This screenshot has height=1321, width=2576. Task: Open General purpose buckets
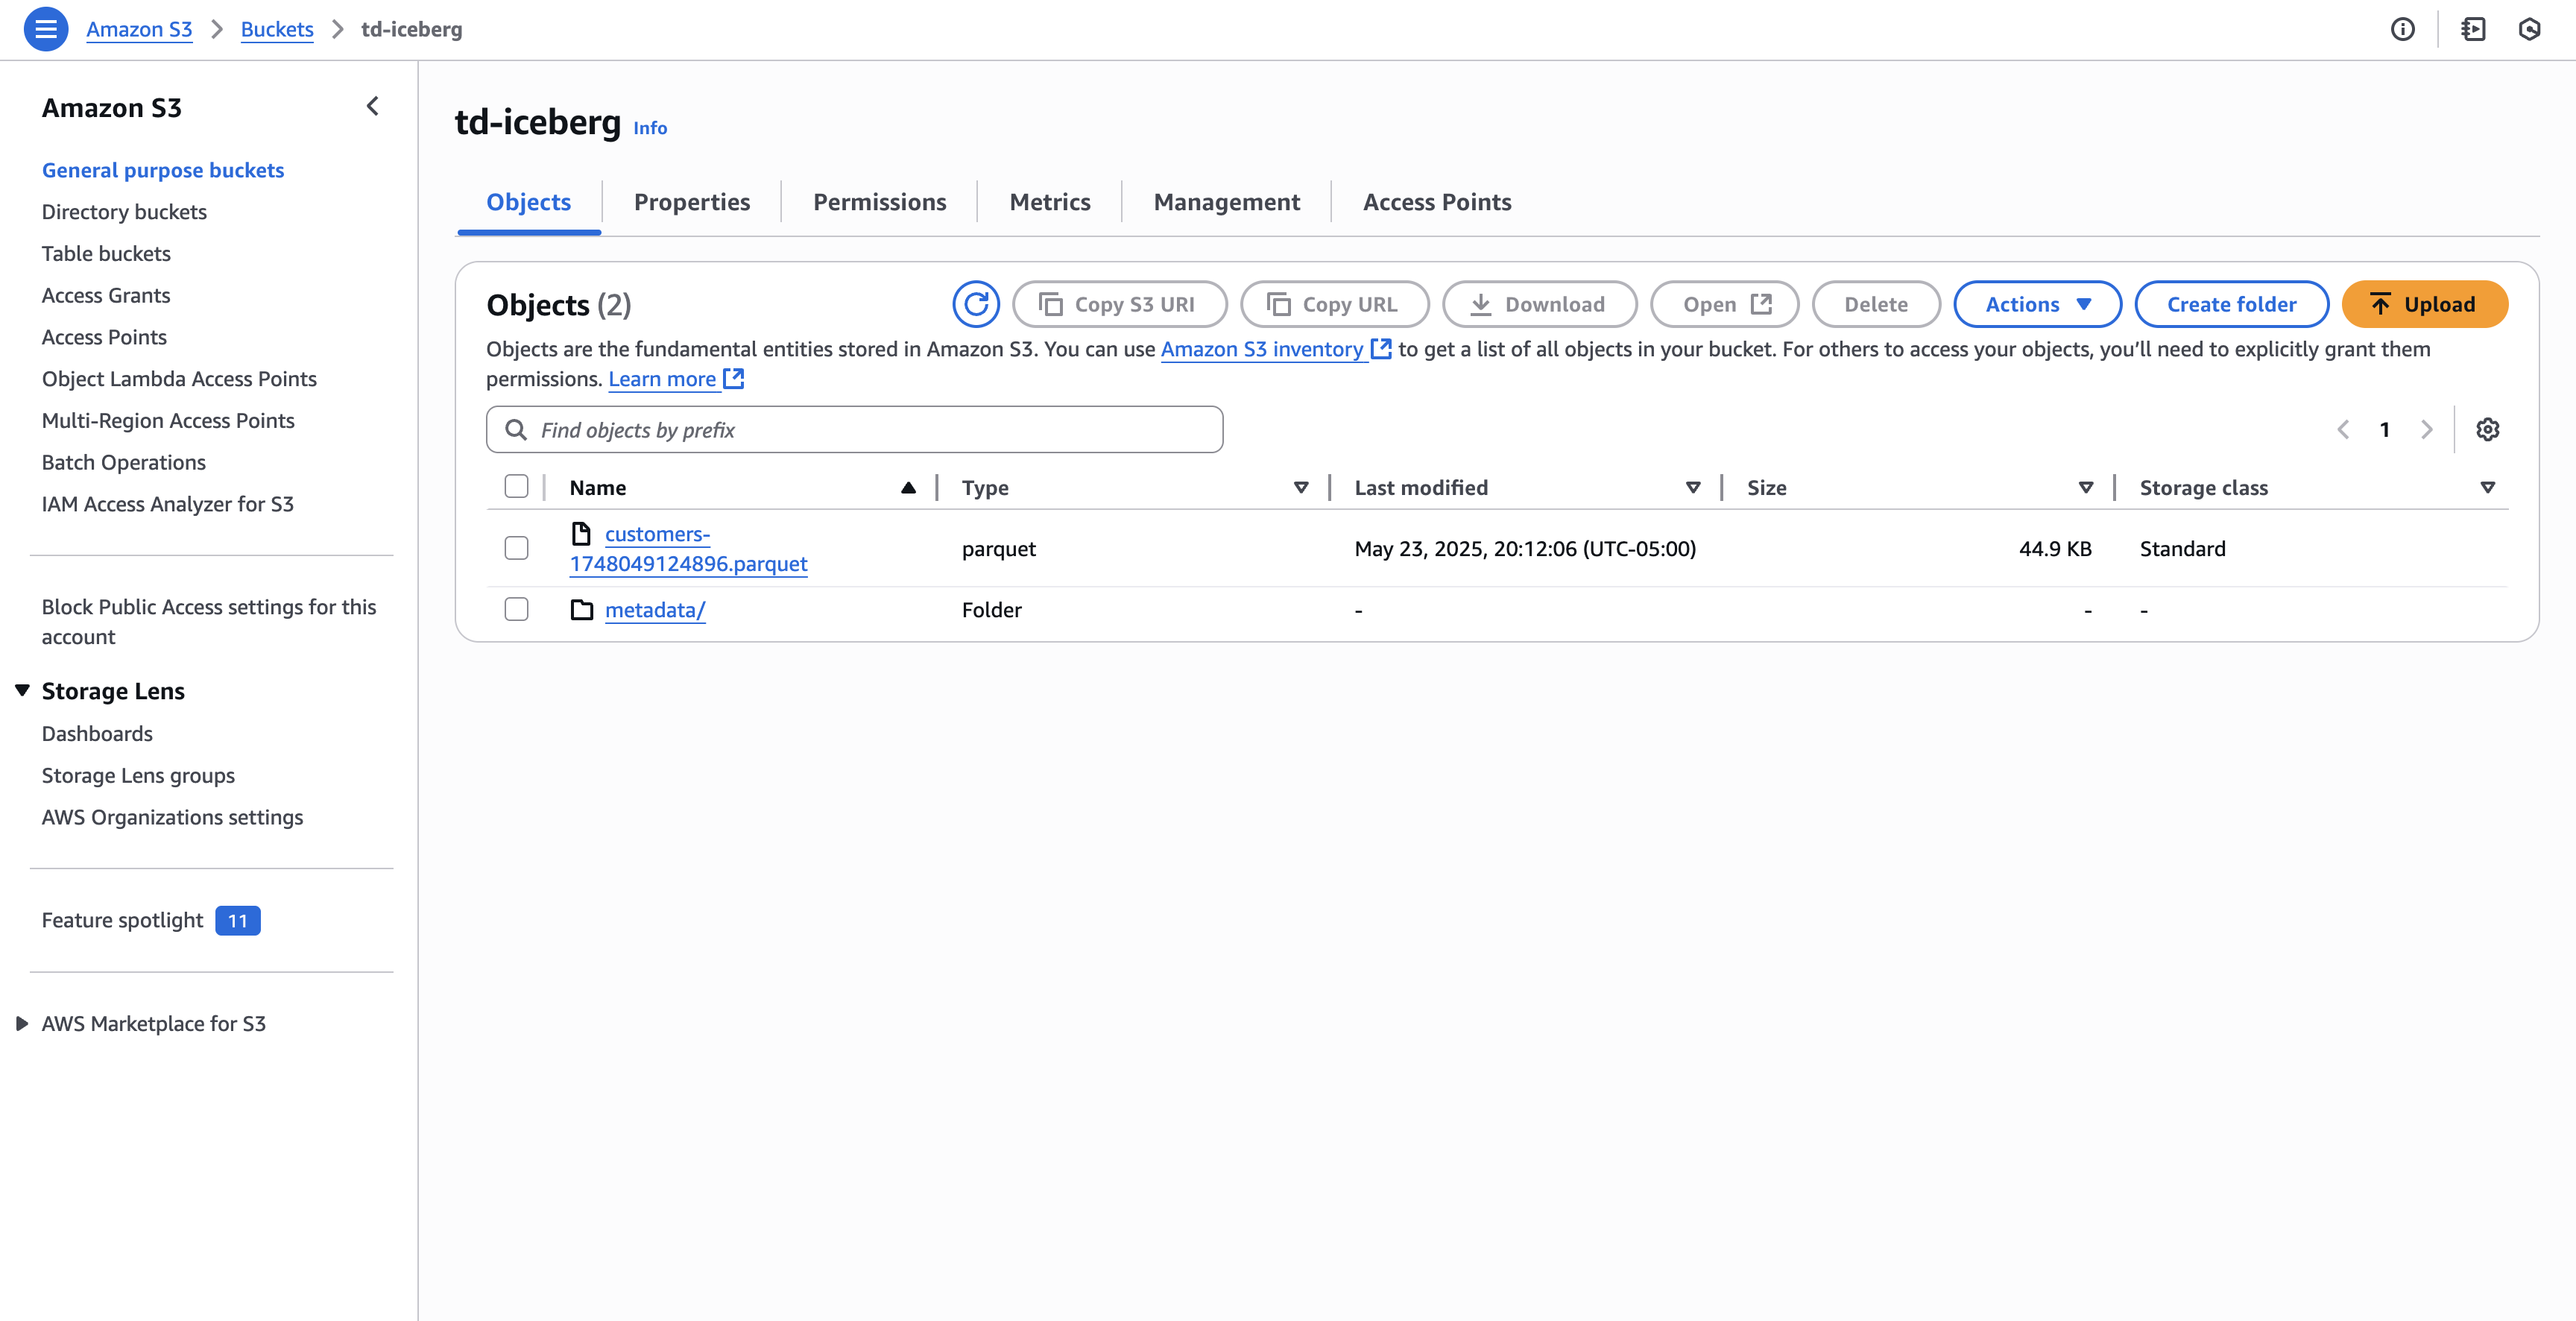pos(163,170)
